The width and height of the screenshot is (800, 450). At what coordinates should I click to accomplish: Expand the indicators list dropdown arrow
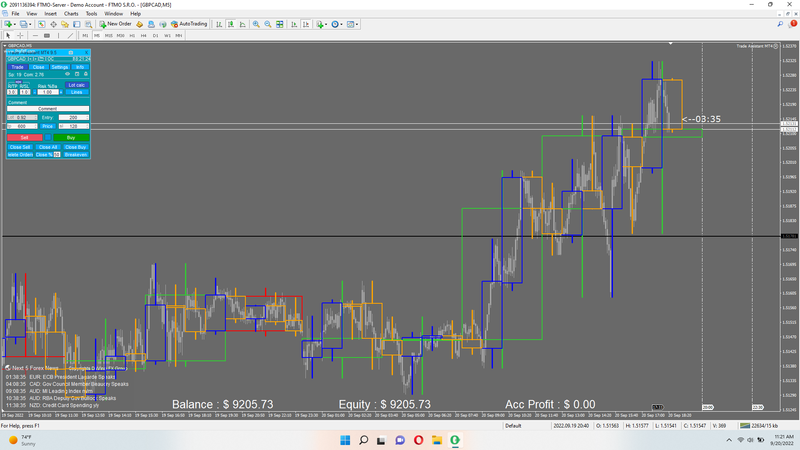[326, 23]
